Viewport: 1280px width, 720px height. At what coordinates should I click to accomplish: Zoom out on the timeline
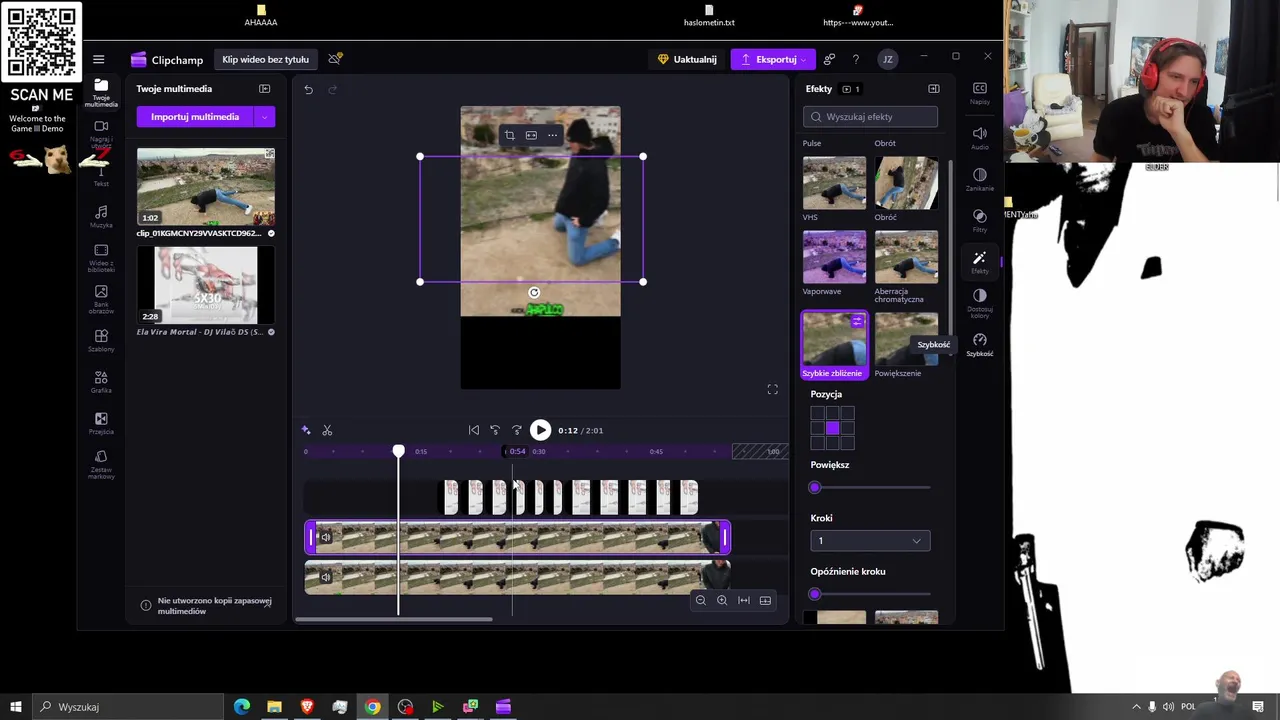[x=700, y=600]
